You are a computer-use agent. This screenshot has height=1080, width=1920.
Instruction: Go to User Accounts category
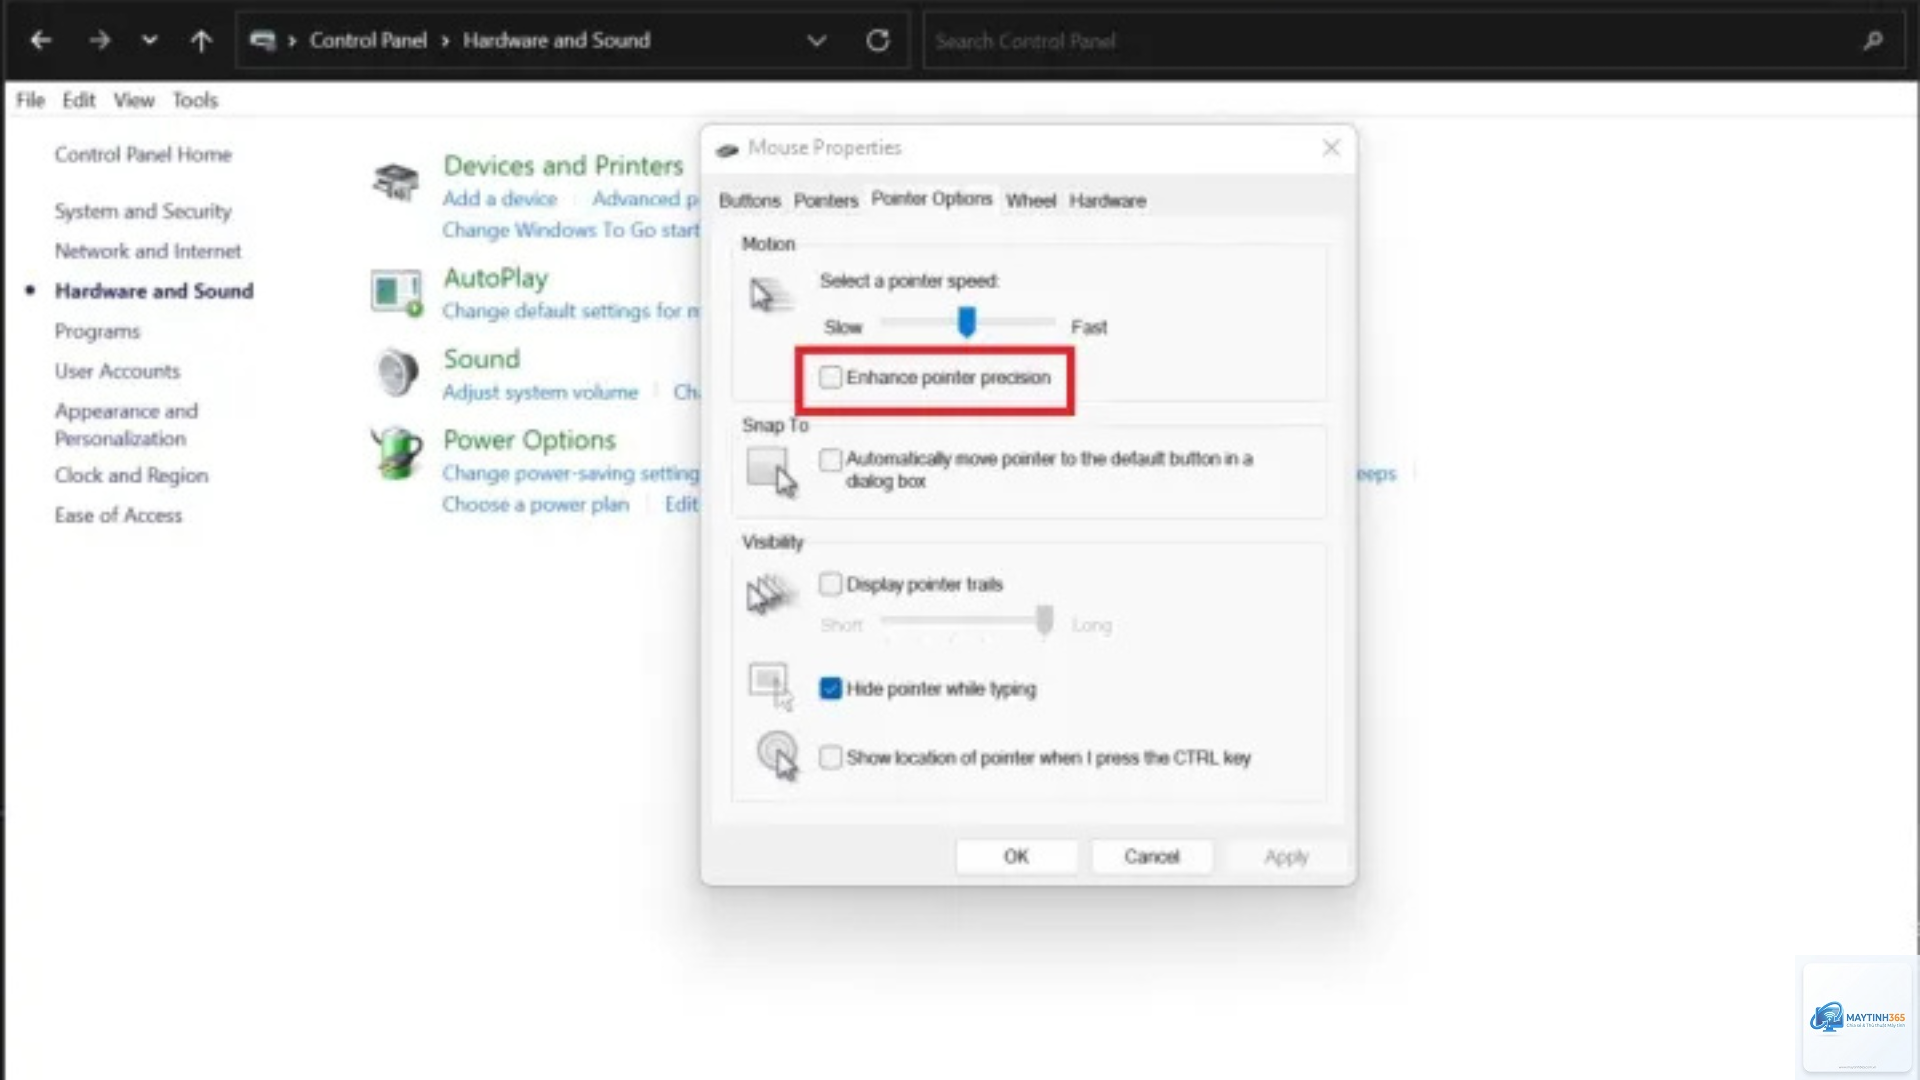tap(117, 371)
